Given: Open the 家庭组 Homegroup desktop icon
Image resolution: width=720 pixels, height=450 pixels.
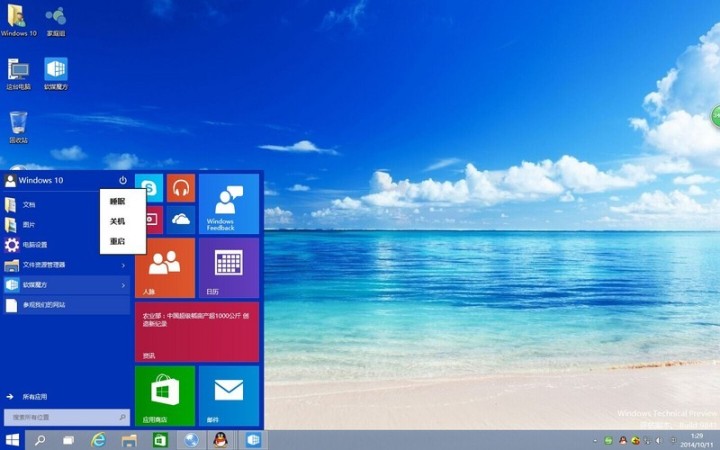Looking at the screenshot, I should point(56,20).
